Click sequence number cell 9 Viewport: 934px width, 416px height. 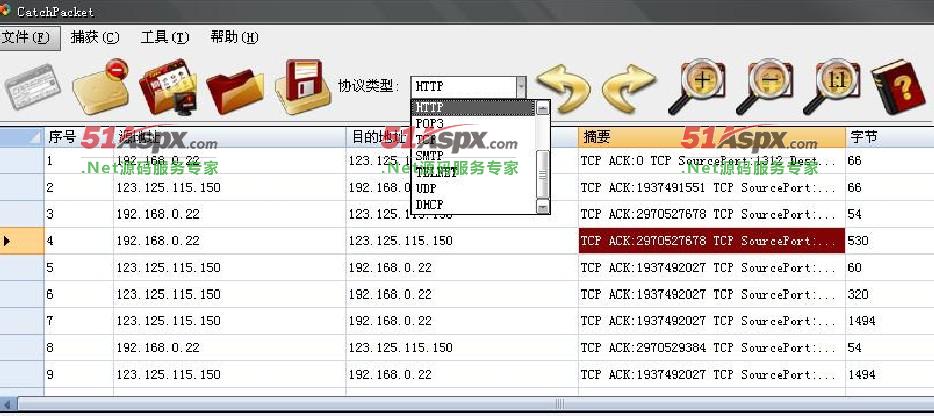pyautogui.click(x=79, y=374)
